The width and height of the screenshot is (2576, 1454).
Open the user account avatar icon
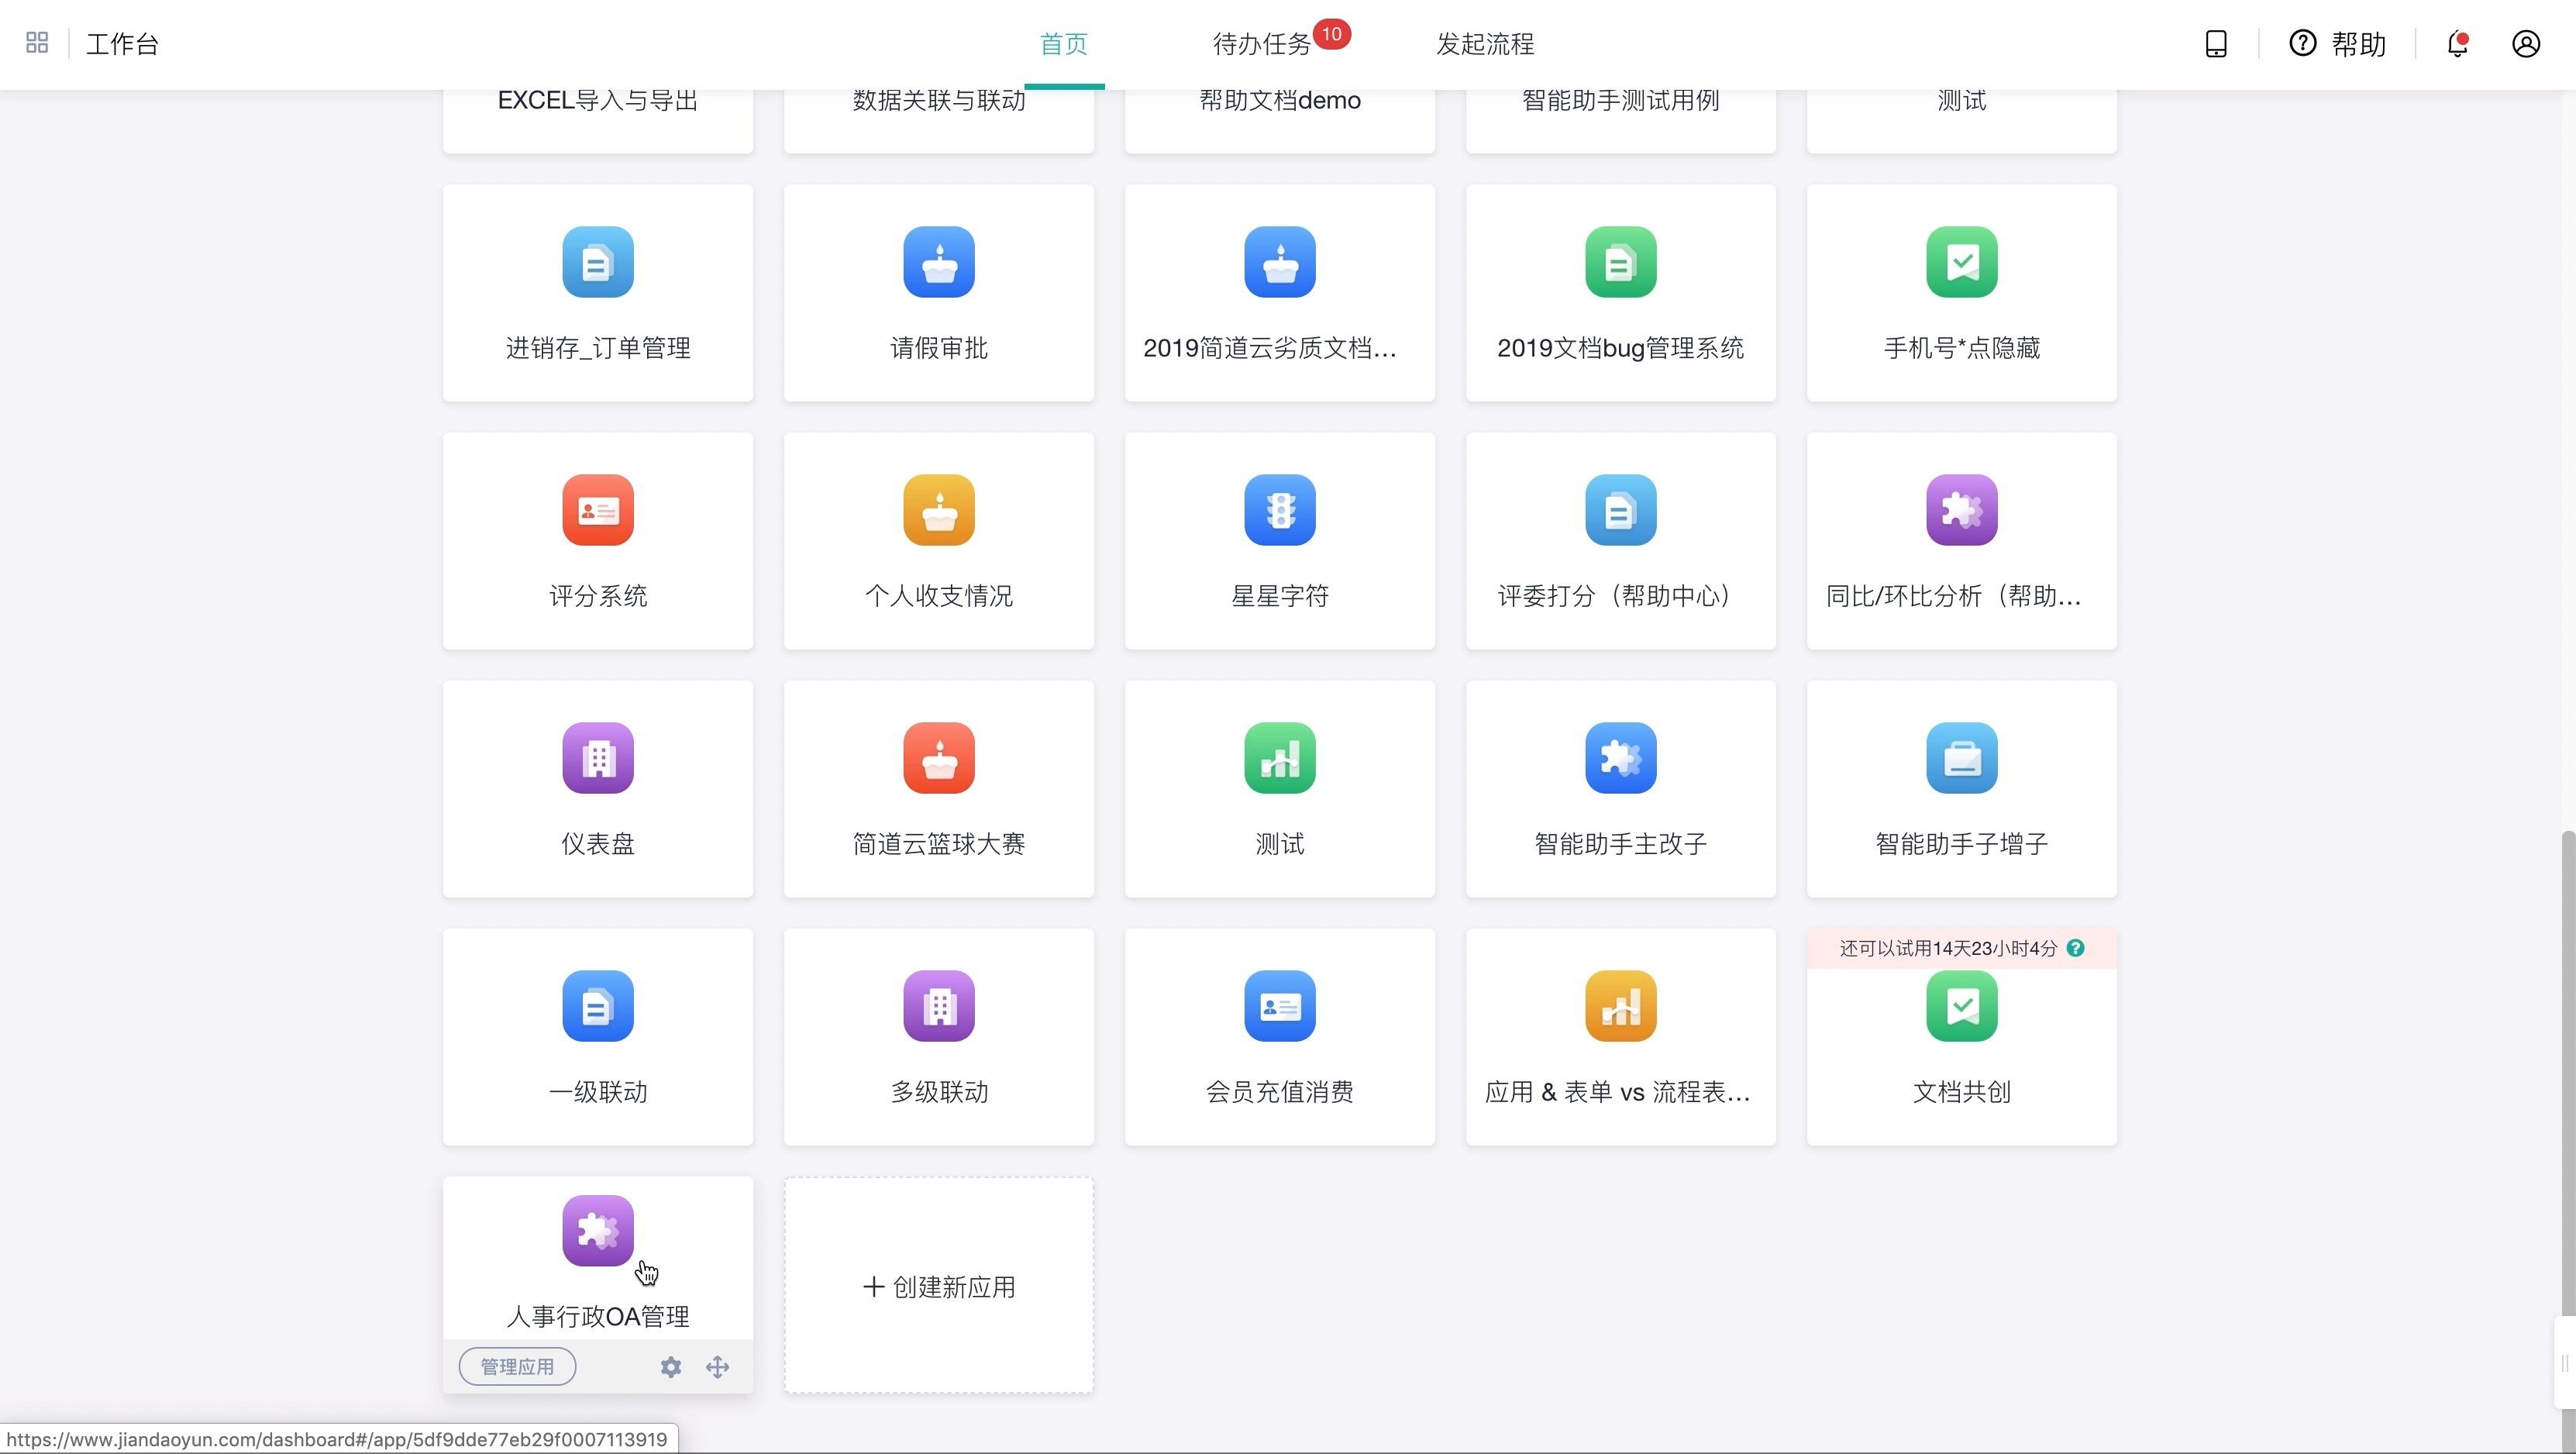pyautogui.click(x=2526, y=44)
